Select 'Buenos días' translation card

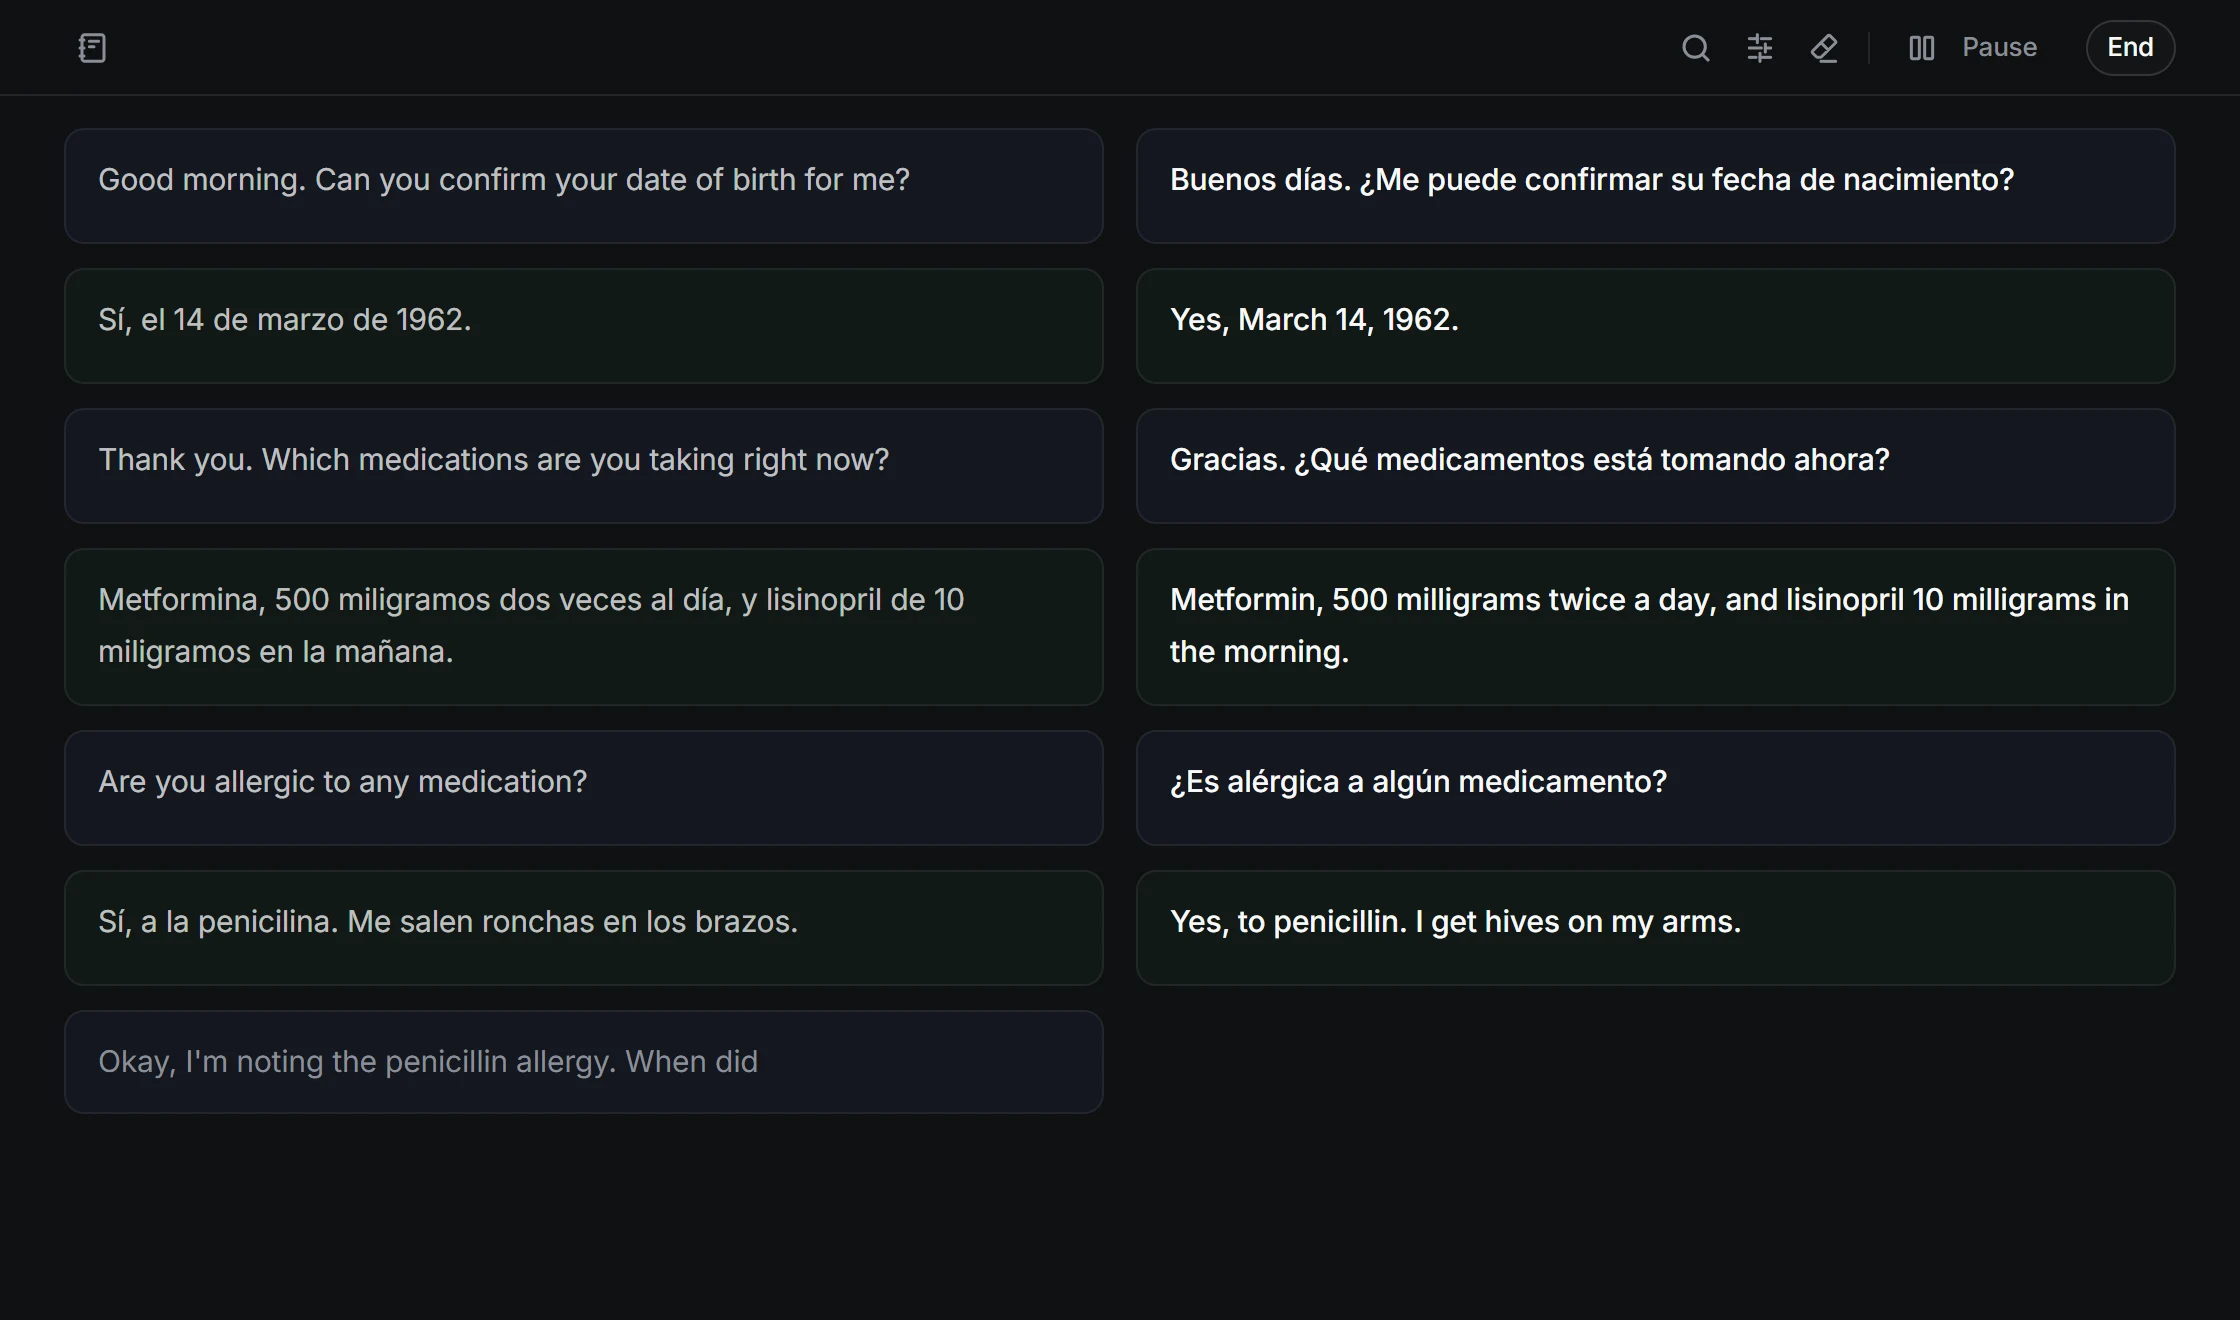1655,186
